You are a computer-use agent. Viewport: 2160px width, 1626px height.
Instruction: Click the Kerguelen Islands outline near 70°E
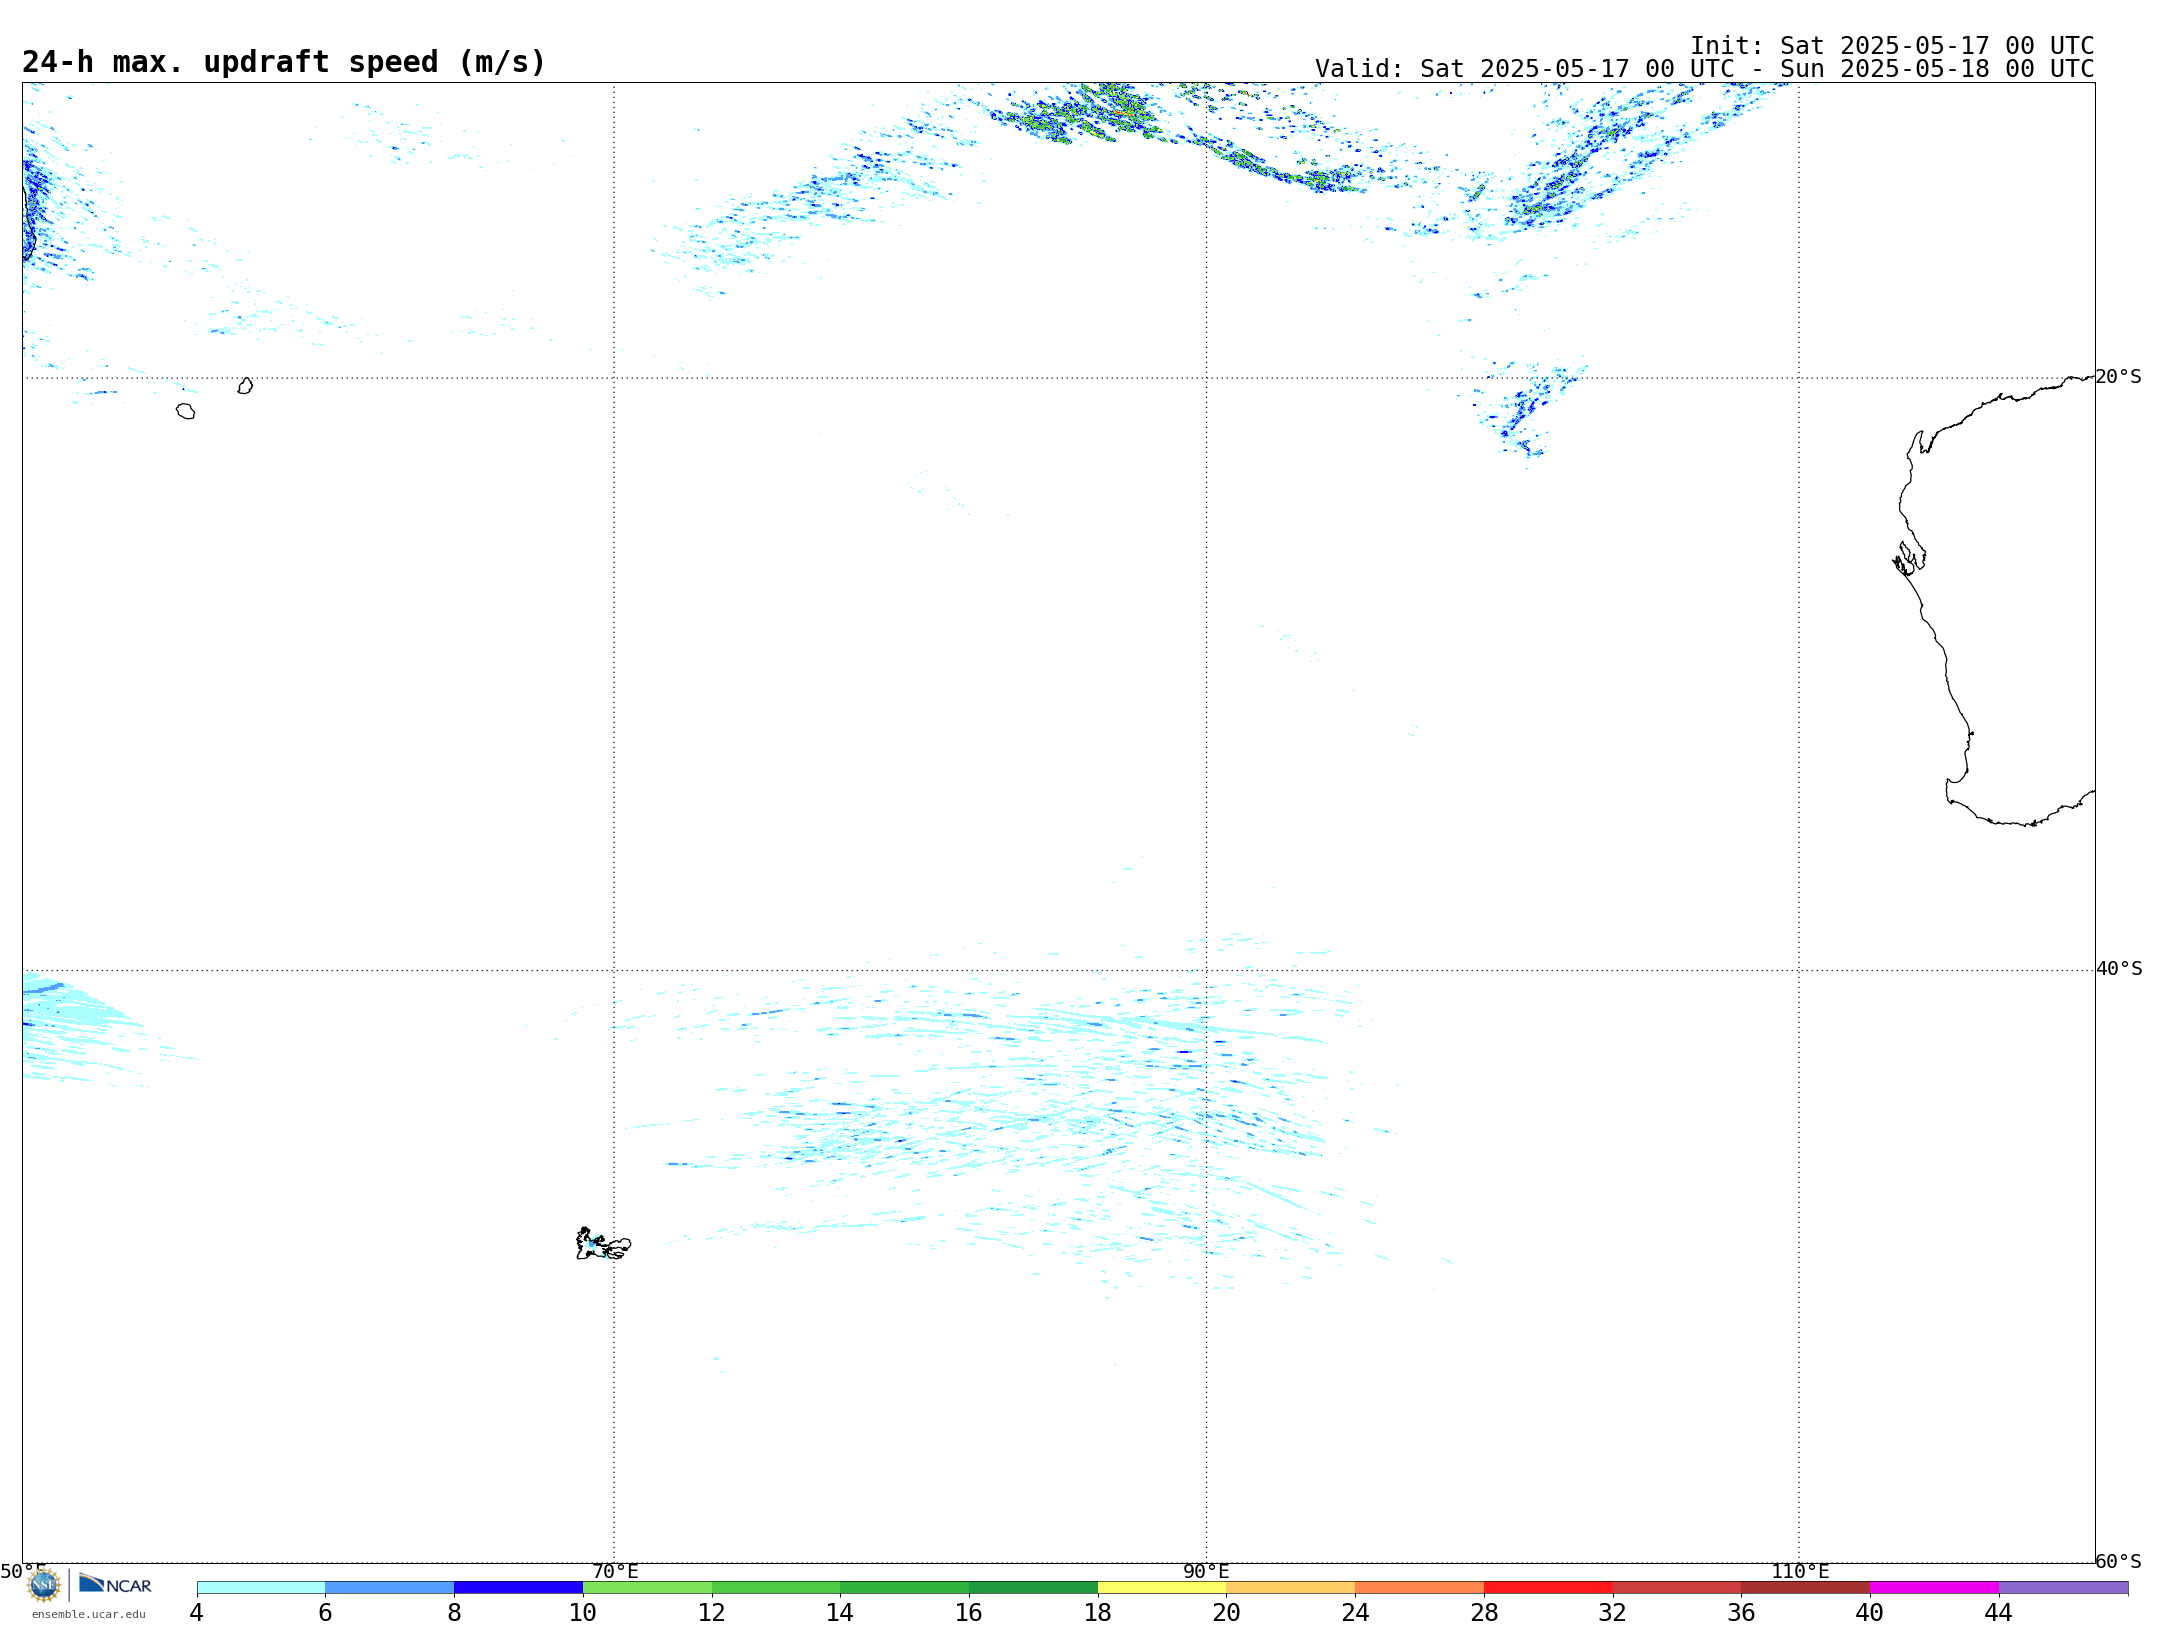point(603,1244)
